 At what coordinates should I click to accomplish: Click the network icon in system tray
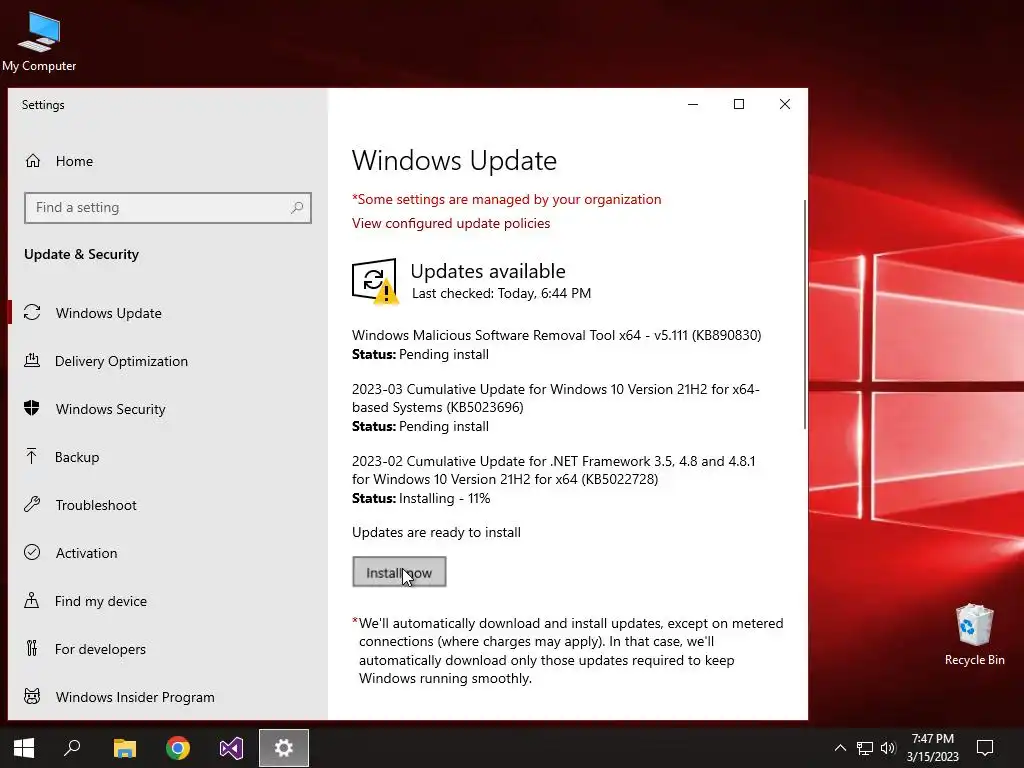[865, 748]
